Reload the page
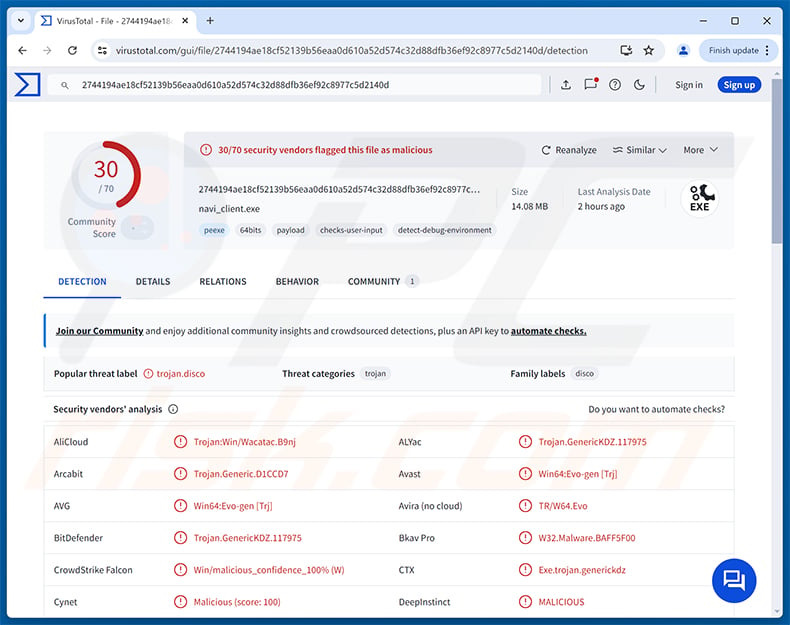This screenshot has width=790, height=625. point(73,50)
